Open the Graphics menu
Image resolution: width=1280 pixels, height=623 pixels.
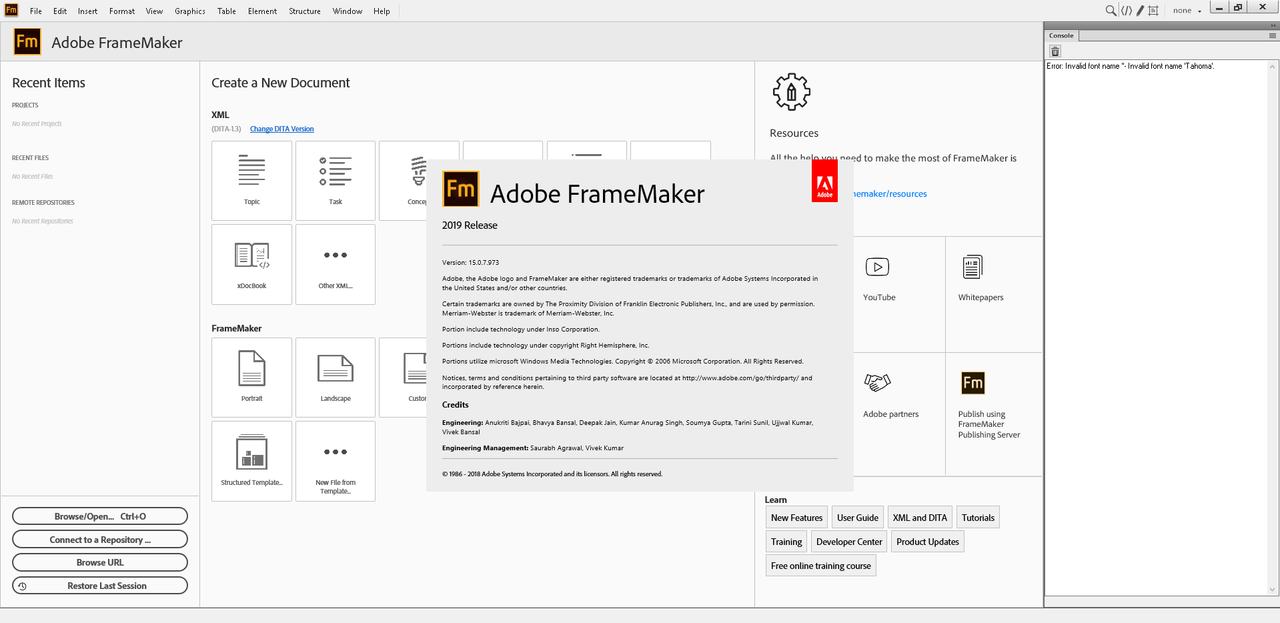click(190, 11)
